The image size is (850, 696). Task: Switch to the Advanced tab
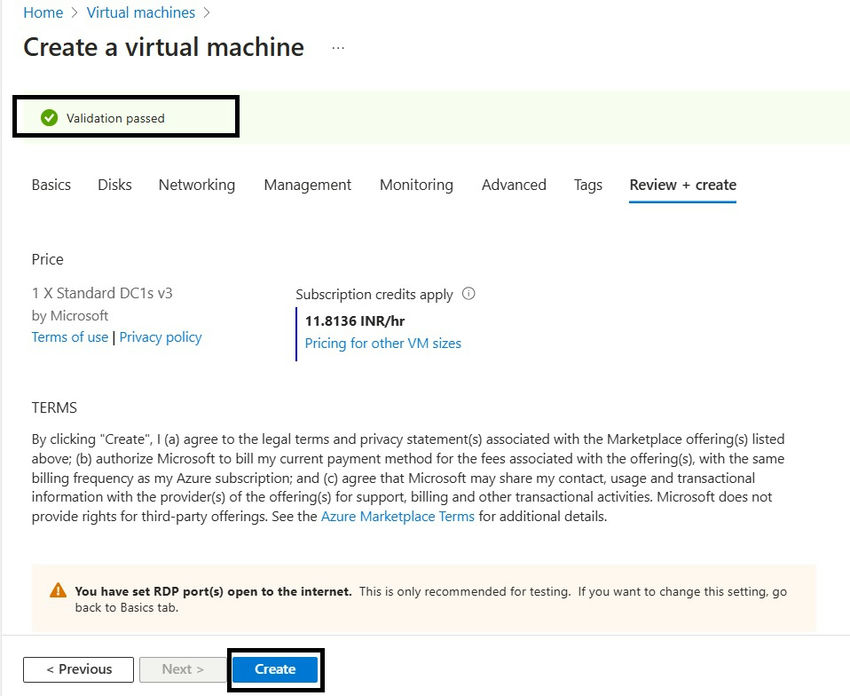click(514, 185)
